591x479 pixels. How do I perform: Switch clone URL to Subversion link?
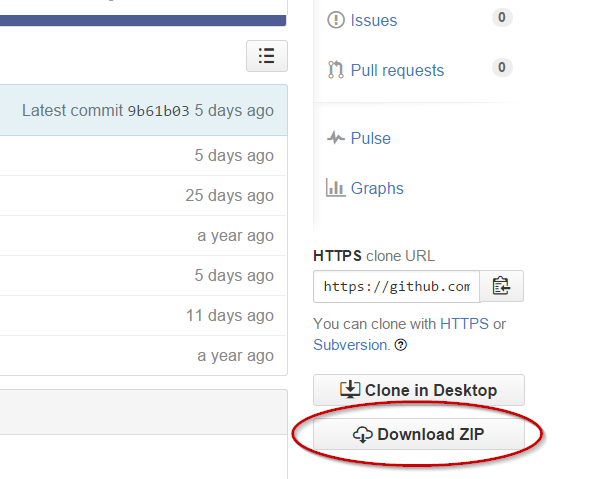[x=351, y=345]
